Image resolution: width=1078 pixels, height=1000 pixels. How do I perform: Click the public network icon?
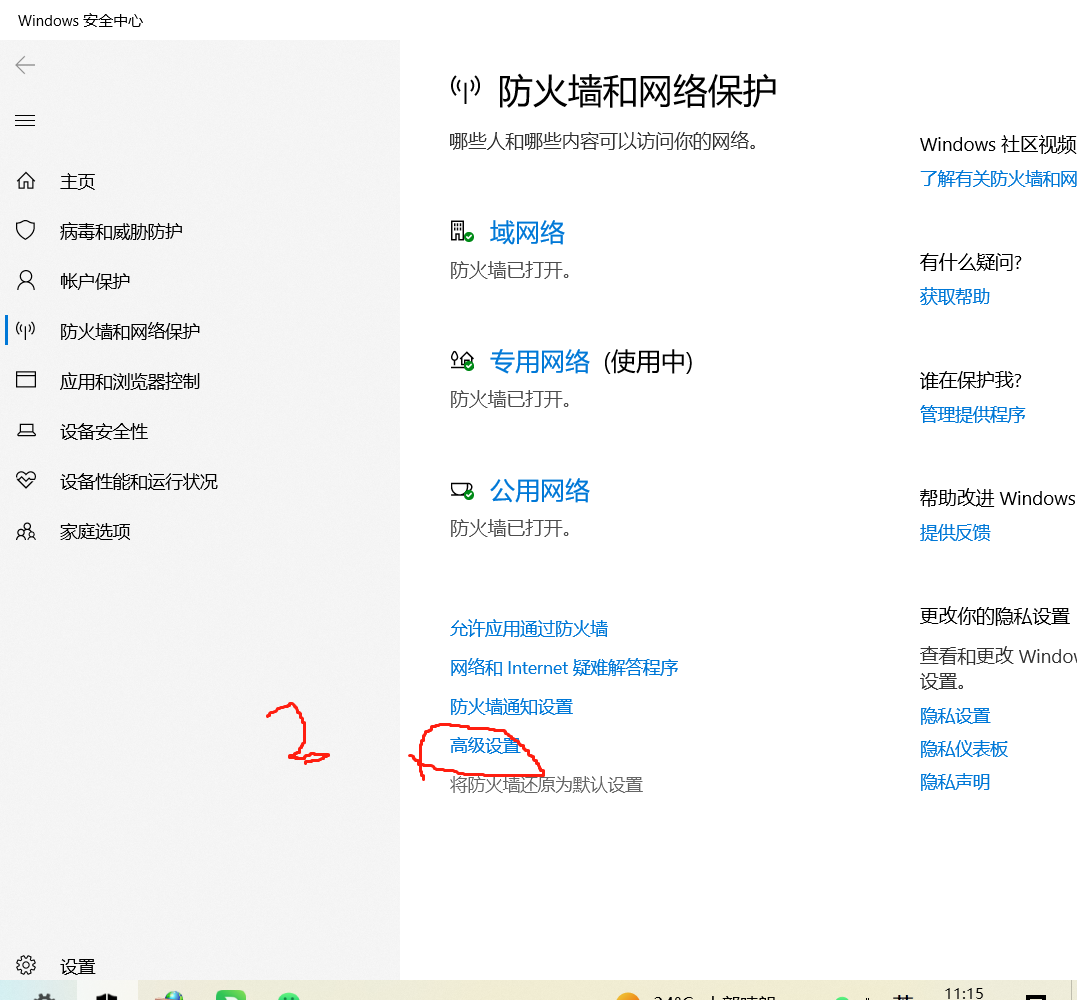(x=462, y=490)
